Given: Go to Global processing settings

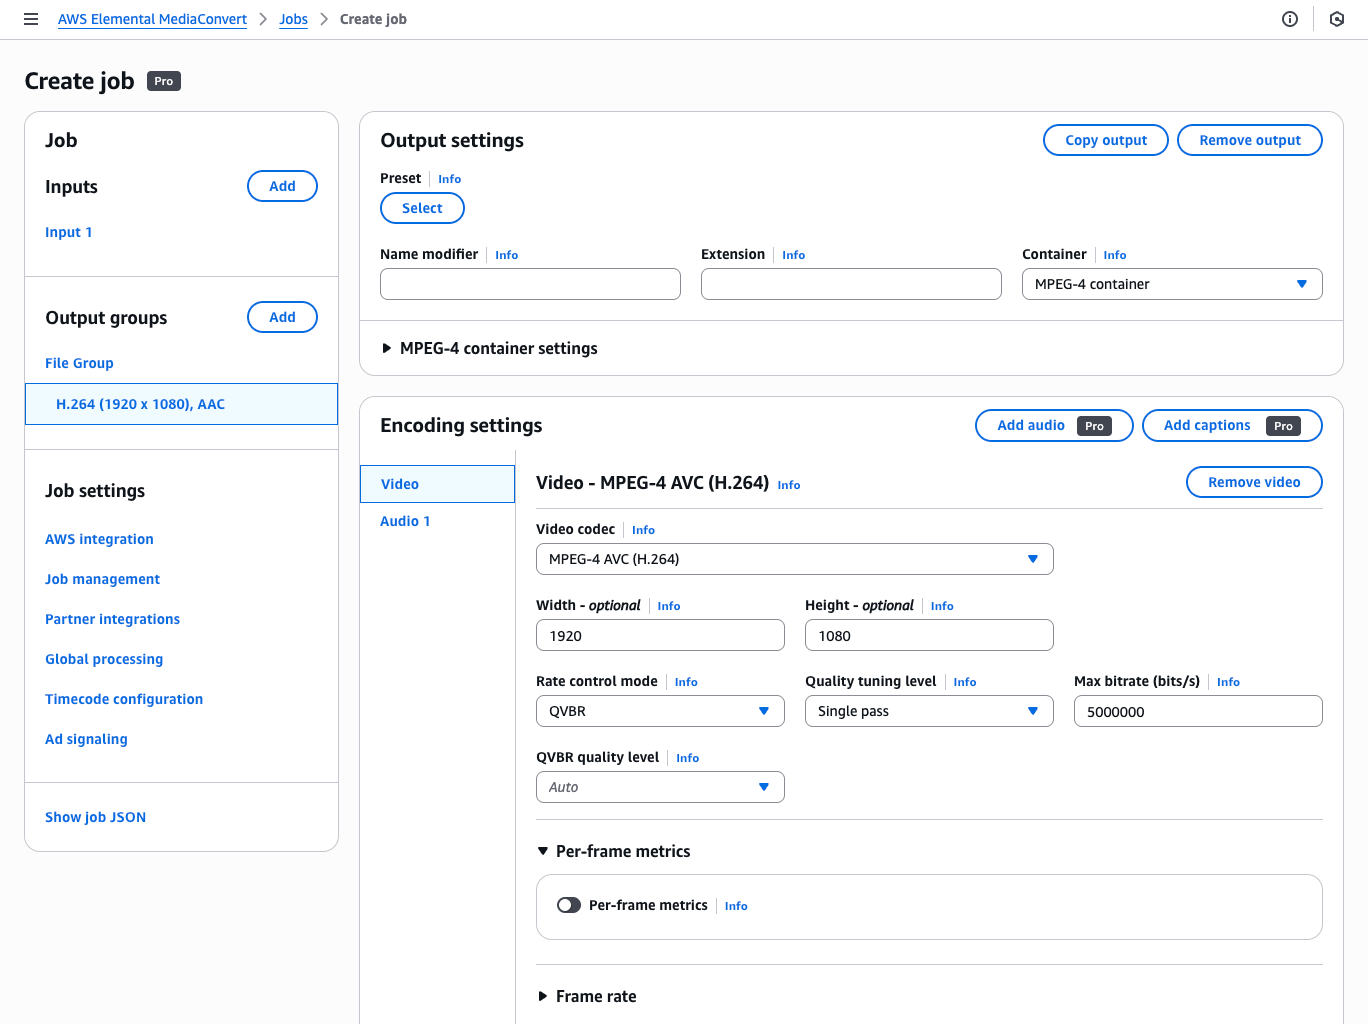Looking at the screenshot, I should click(104, 659).
